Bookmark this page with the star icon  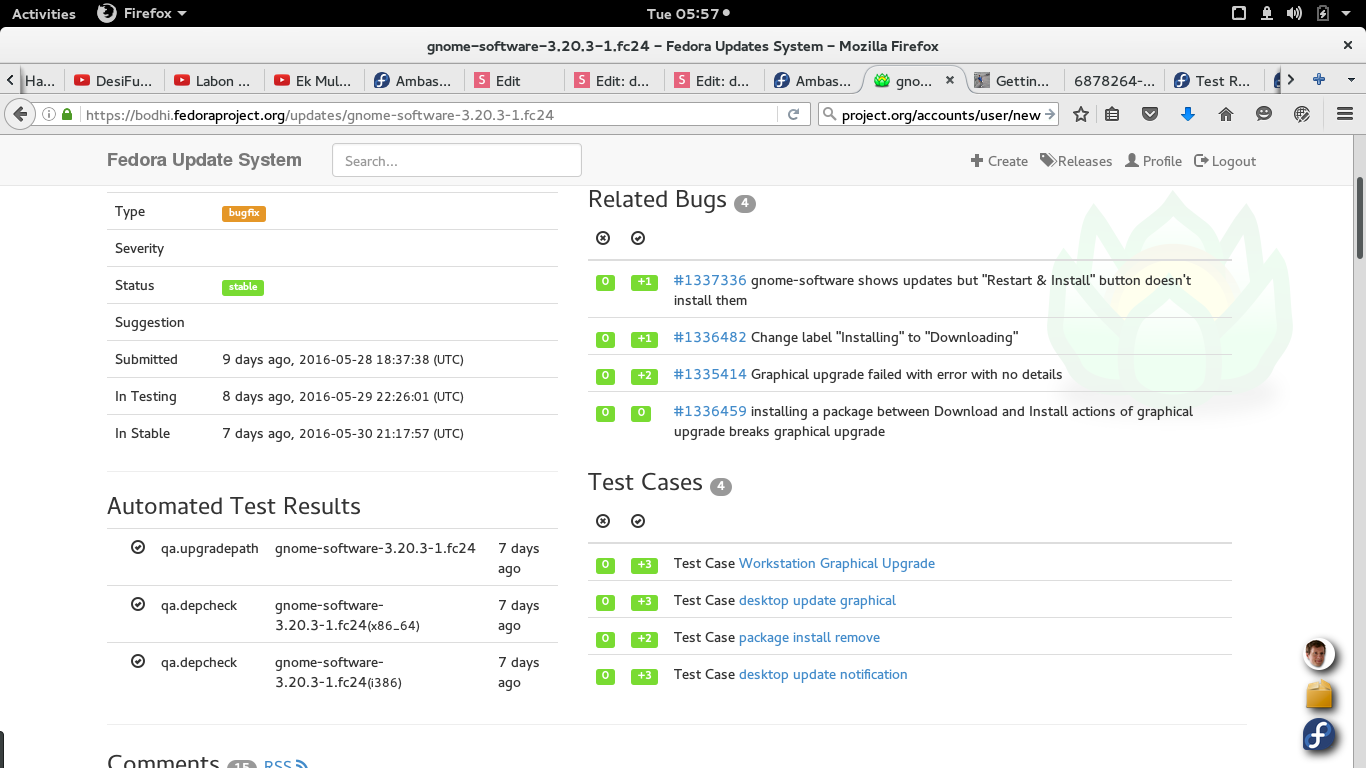coord(1081,114)
